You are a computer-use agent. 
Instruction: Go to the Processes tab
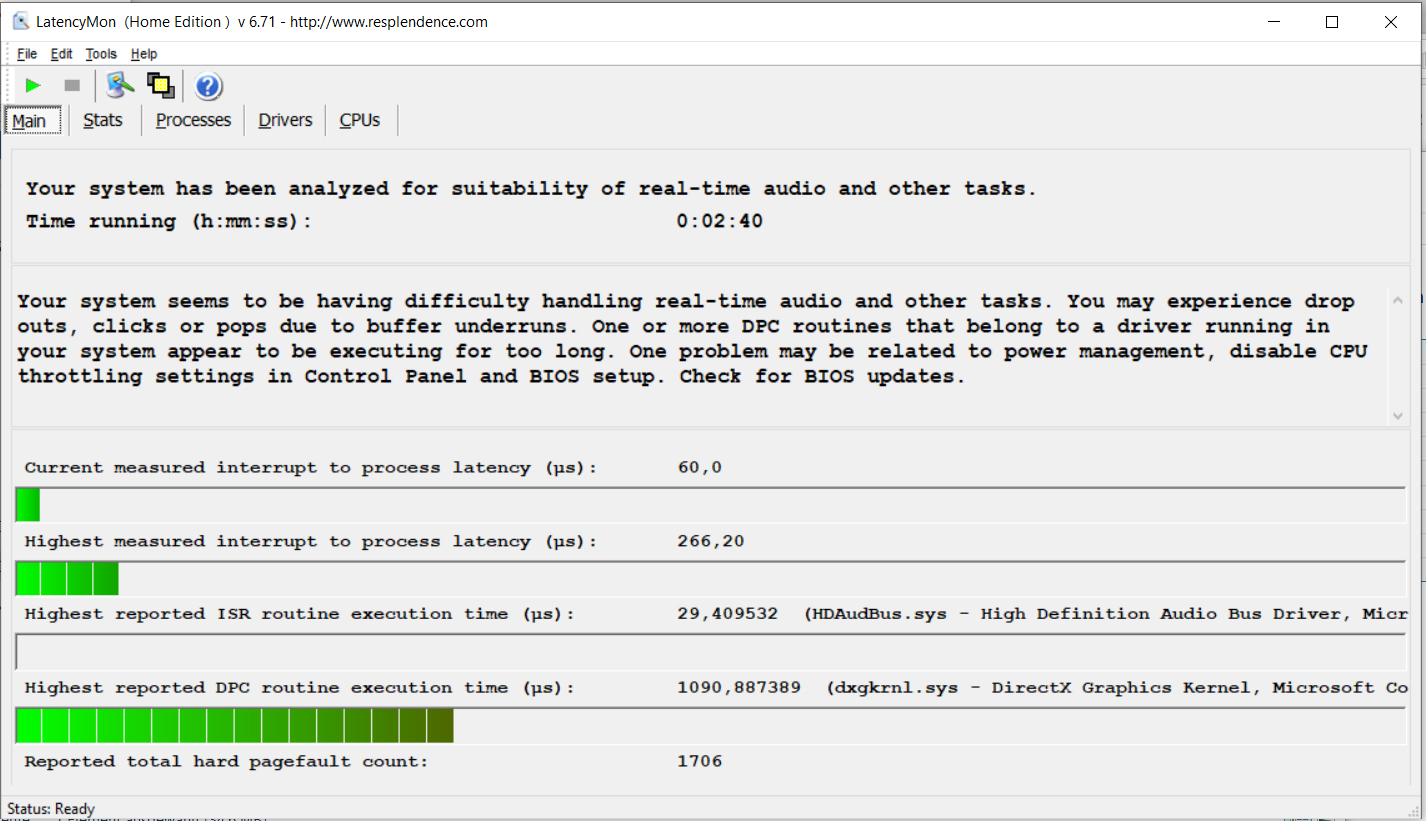(193, 120)
